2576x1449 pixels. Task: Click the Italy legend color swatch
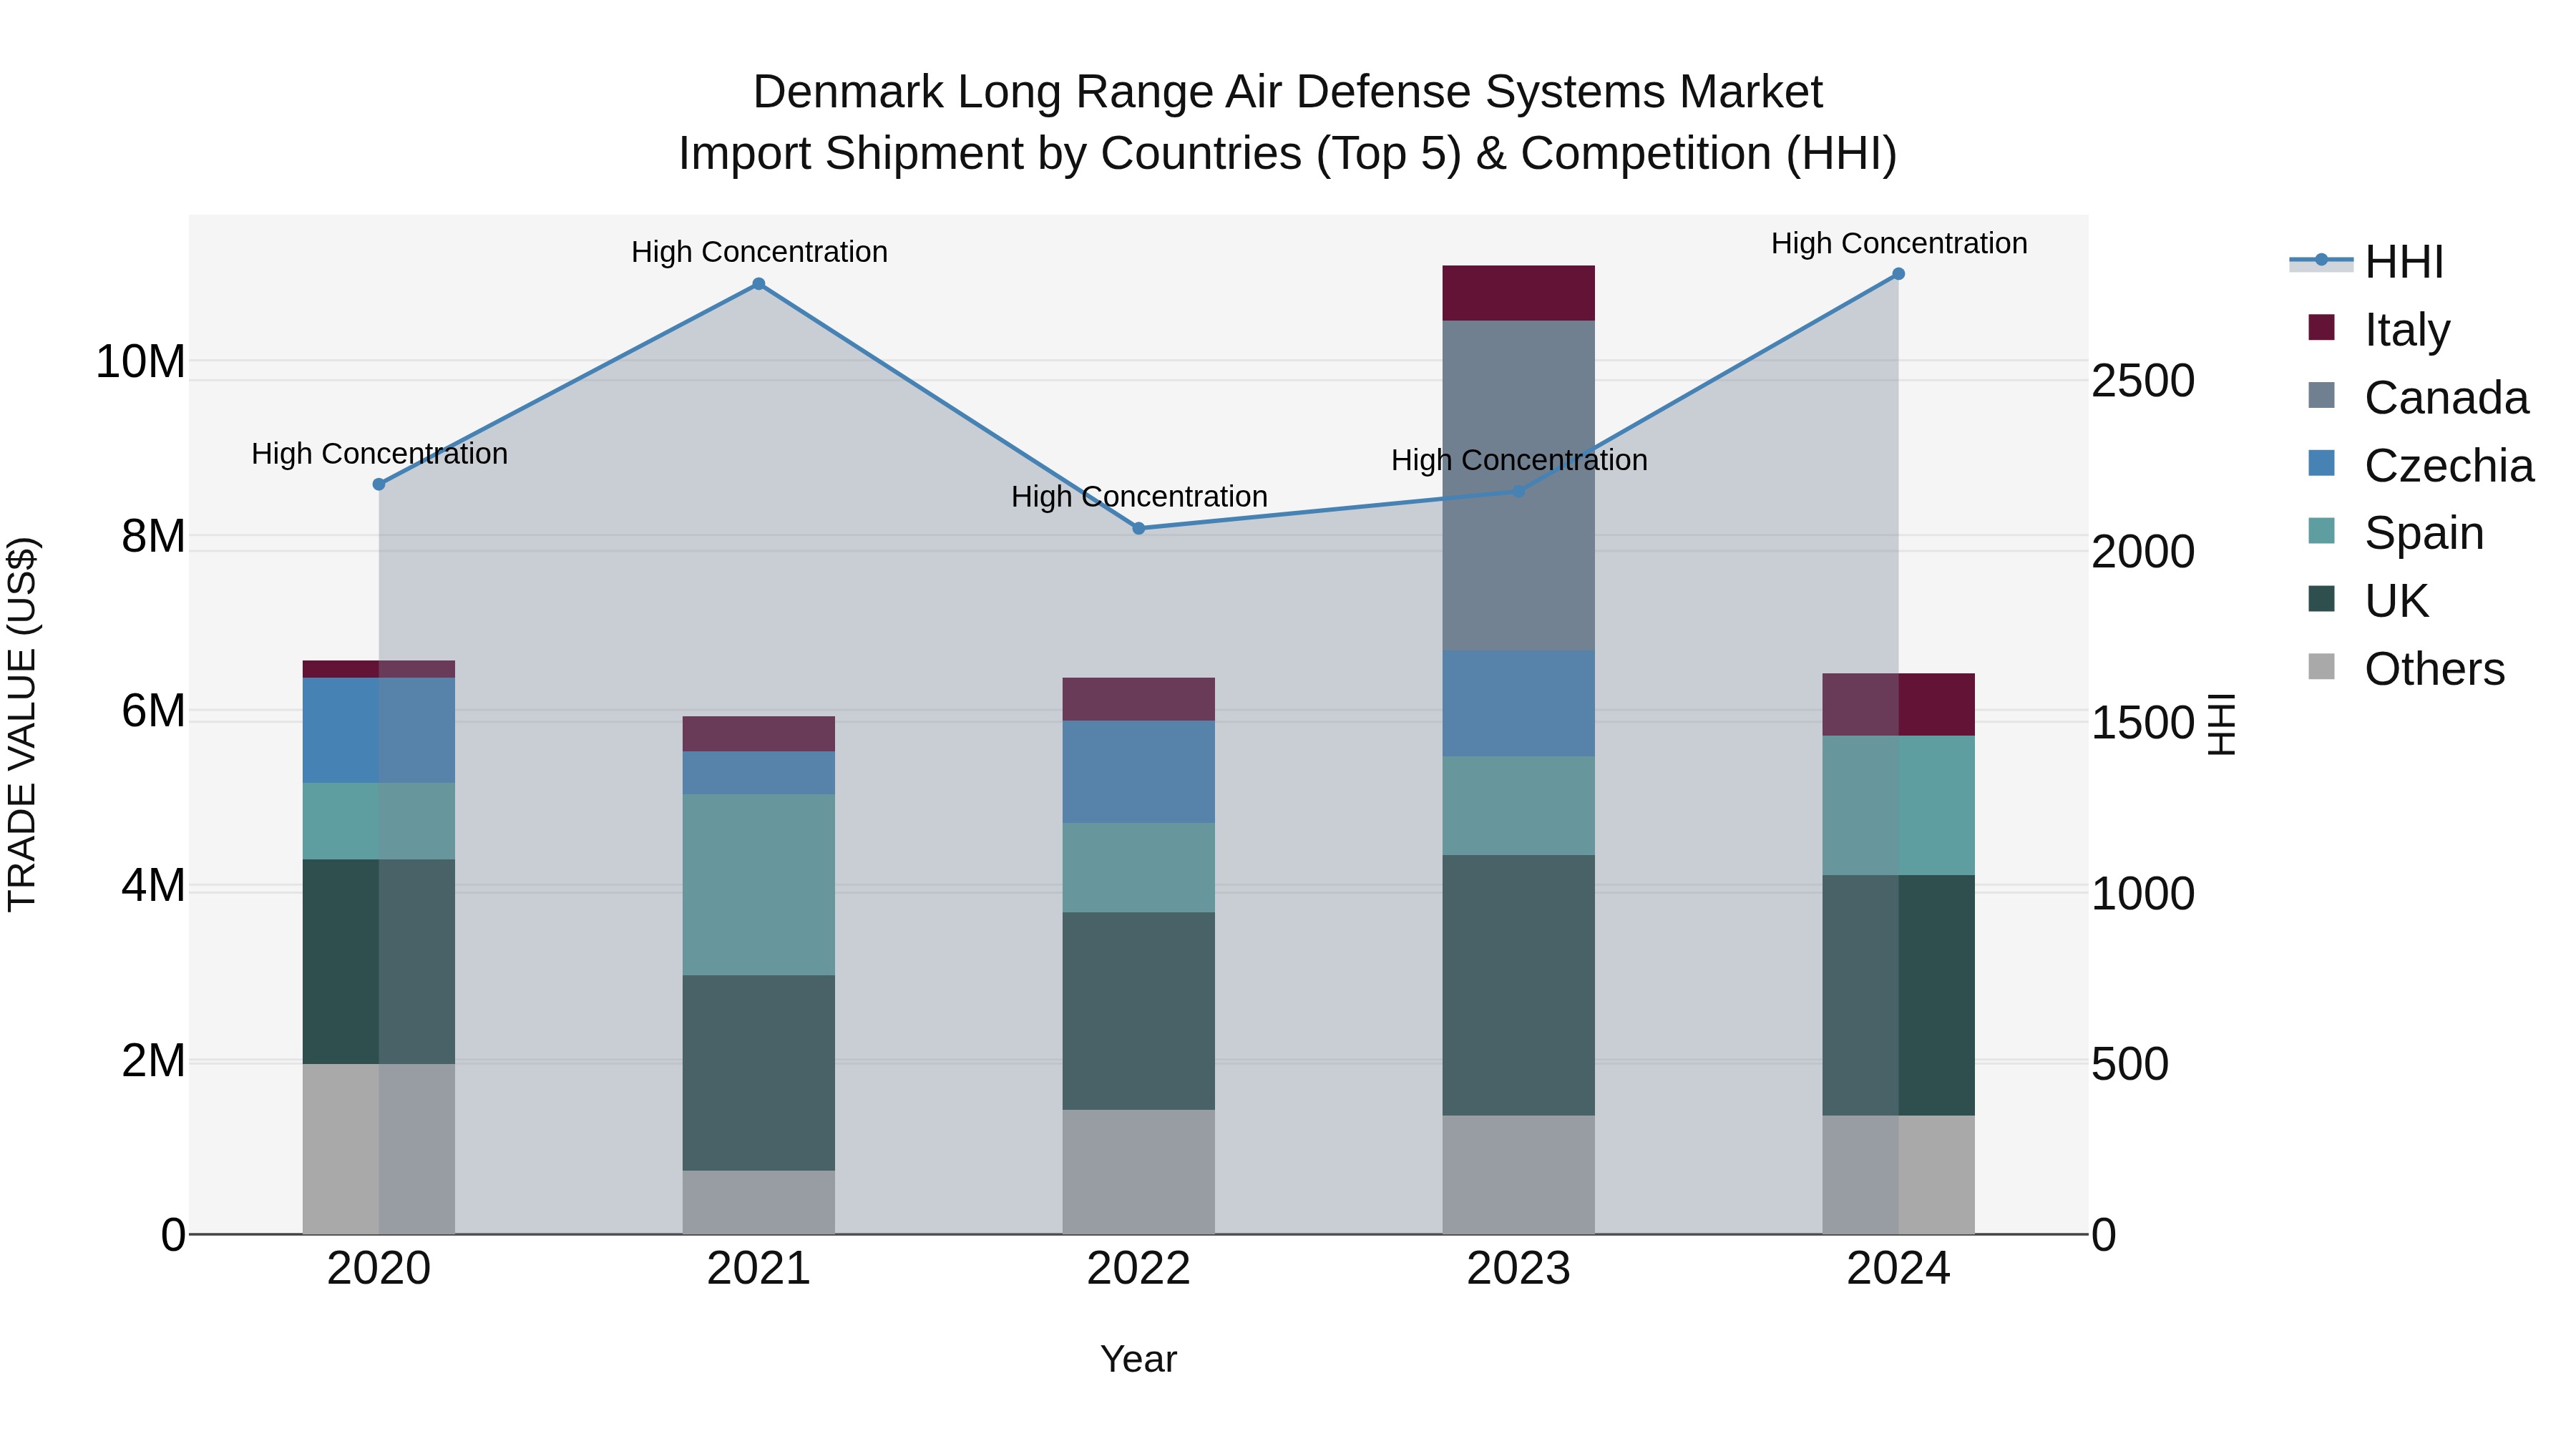2321,327
